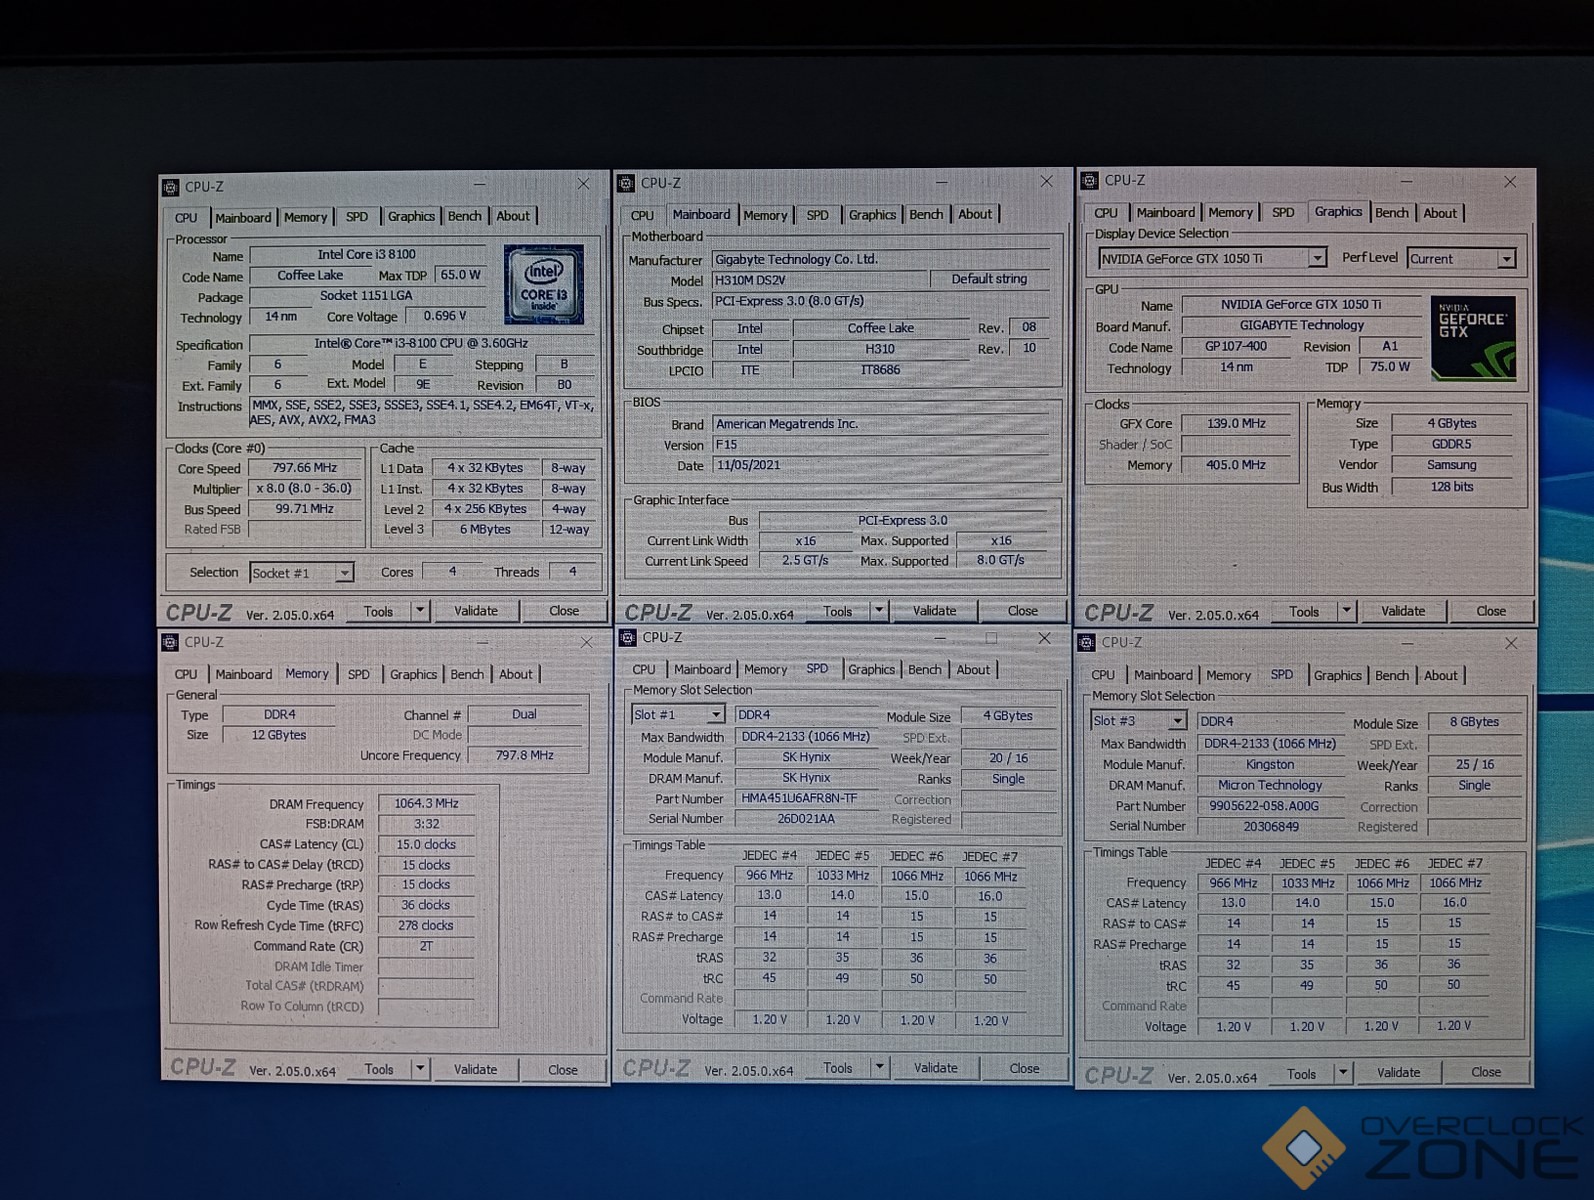Open the NVIDIA GeForce GTX 1050 Ti device dropdown

pos(1317,259)
